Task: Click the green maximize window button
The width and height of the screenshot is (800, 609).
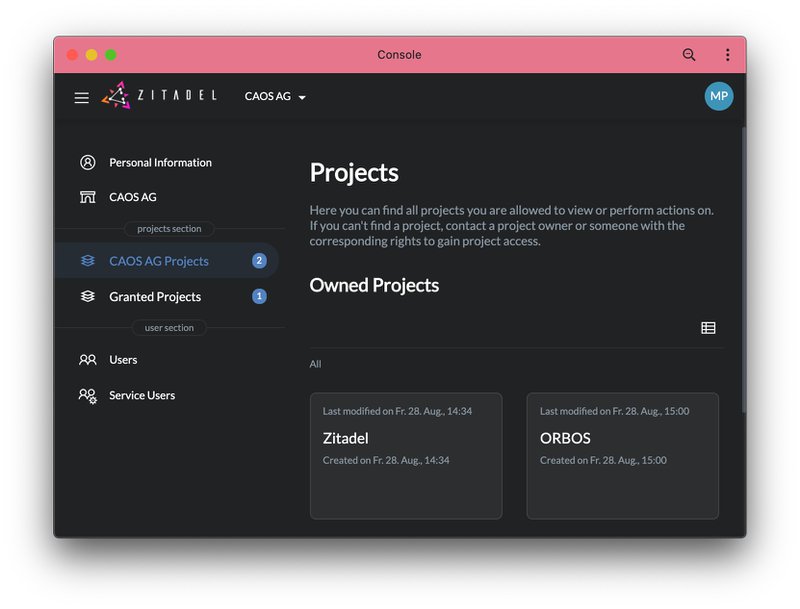Action: pyautogui.click(x=111, y=55)
